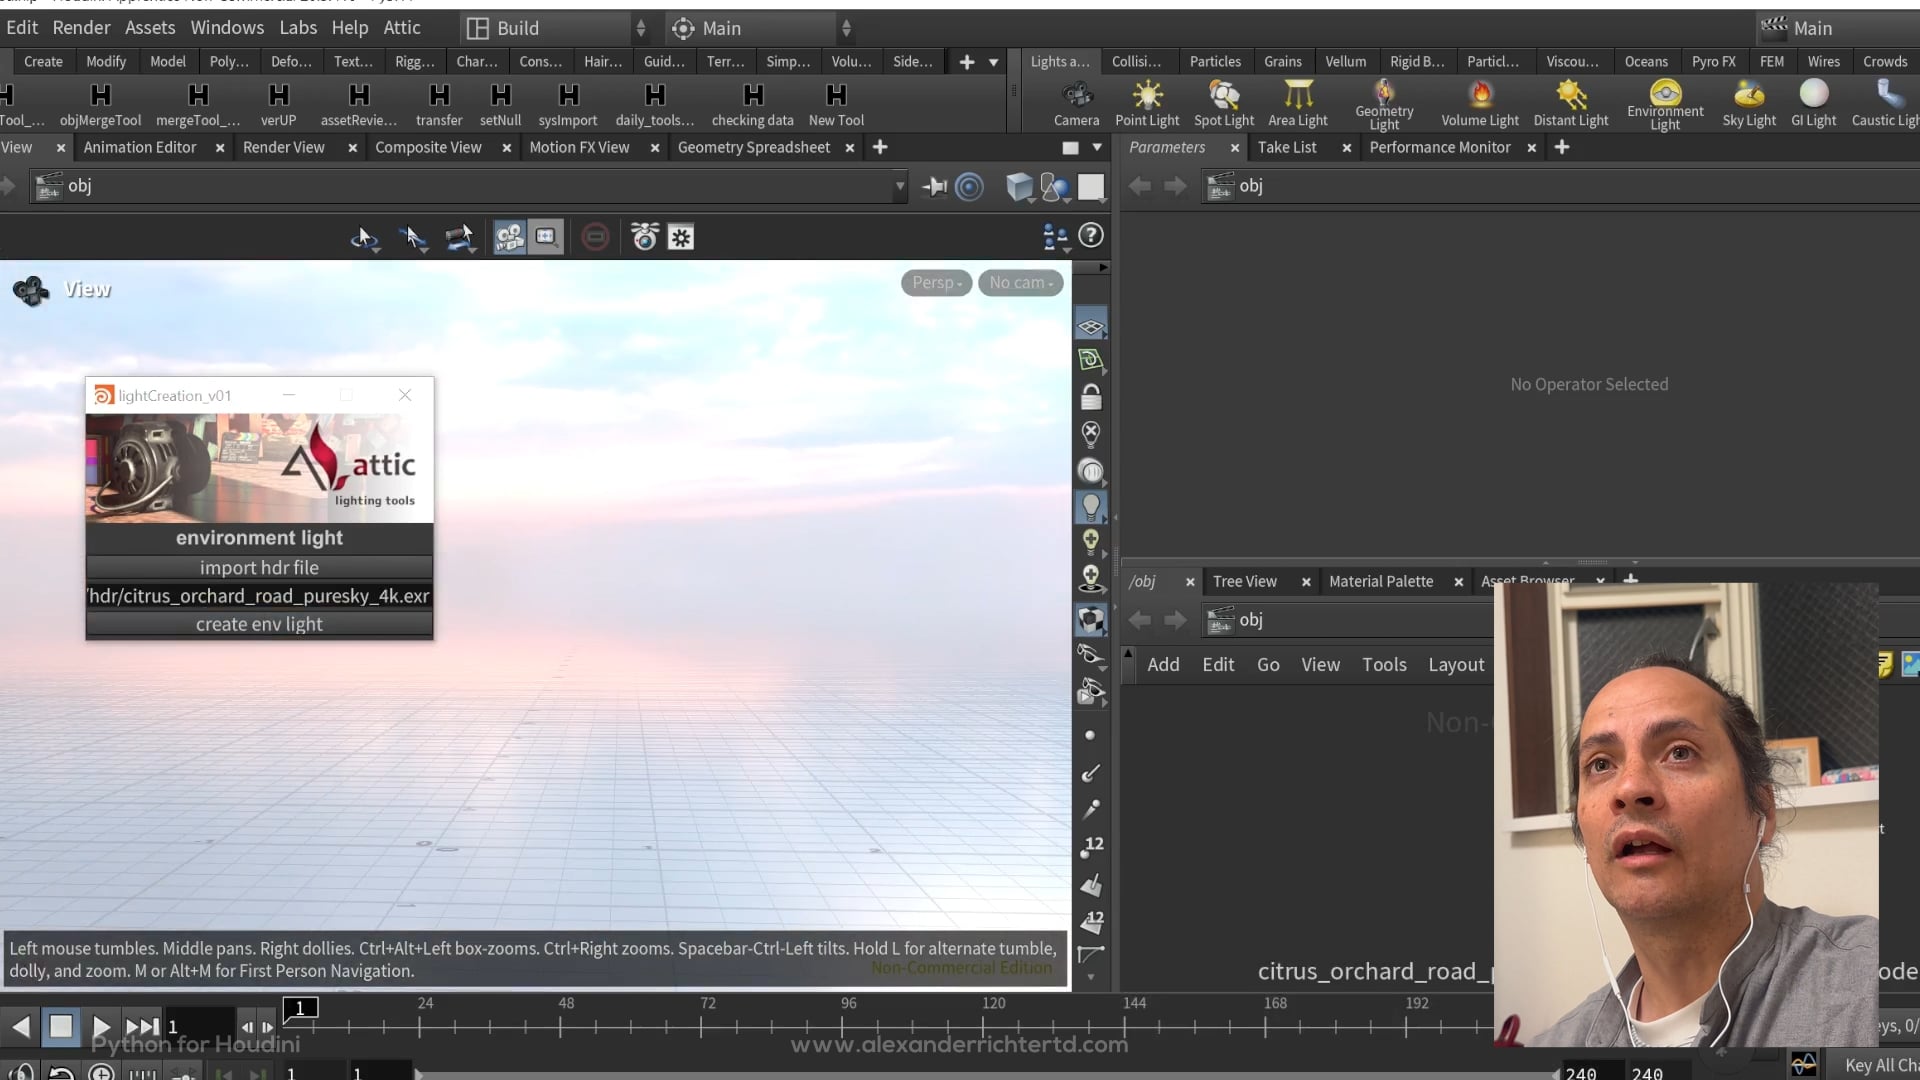Open the Material Palette tab
Image resolution: width=1920 pixels, height=1080 pixels.
coord(1380,581)
